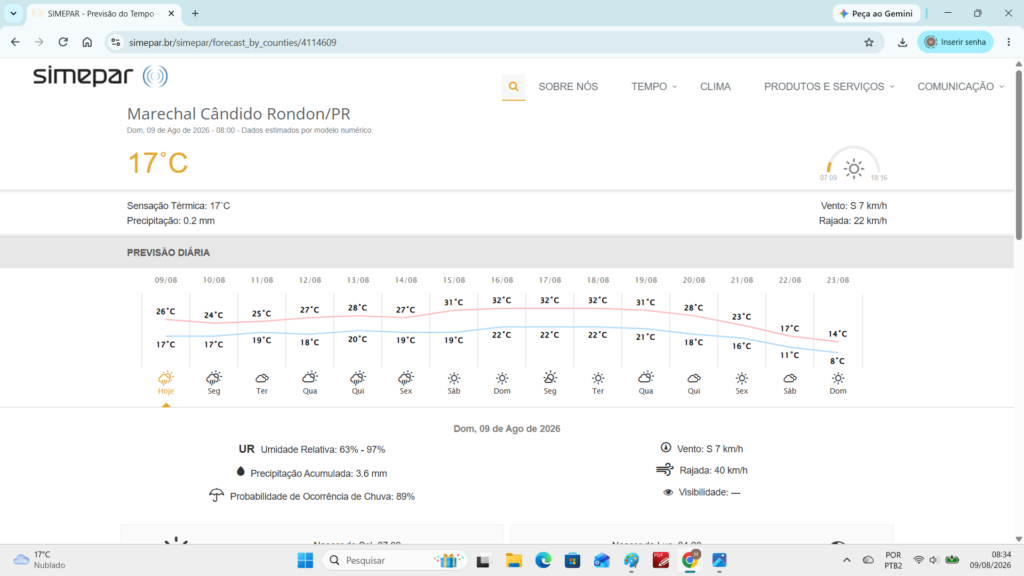1024x576 pixels.
Task: Click PREVISÃO DIÁRIA section header
Action: pyautogui.click(x=168, y=253)
